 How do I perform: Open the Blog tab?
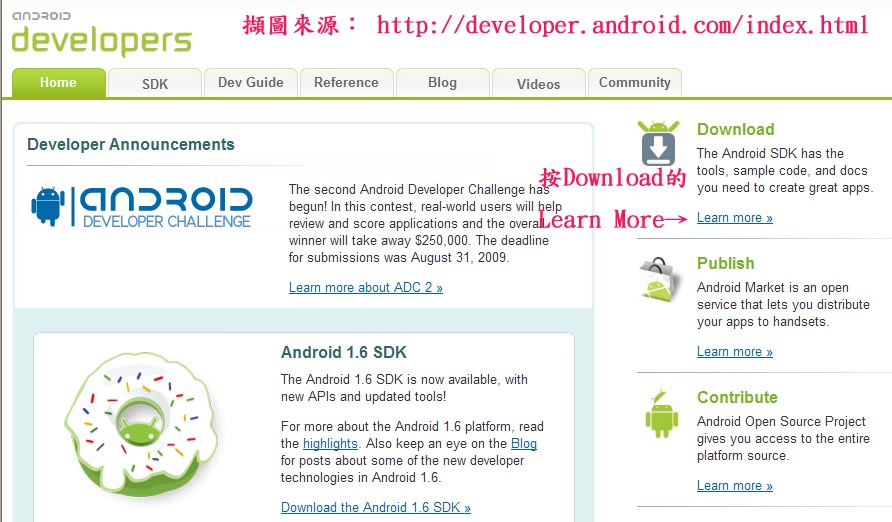click(443, 83)
